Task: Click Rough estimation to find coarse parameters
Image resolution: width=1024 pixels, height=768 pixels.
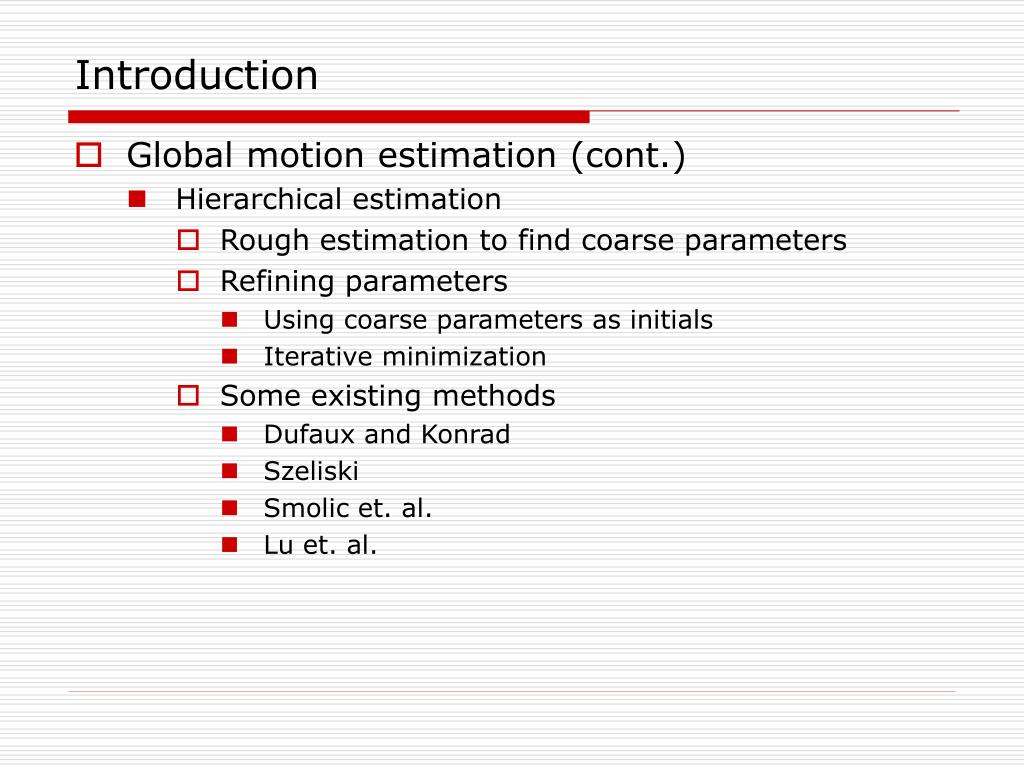Action: coord(534,240)
